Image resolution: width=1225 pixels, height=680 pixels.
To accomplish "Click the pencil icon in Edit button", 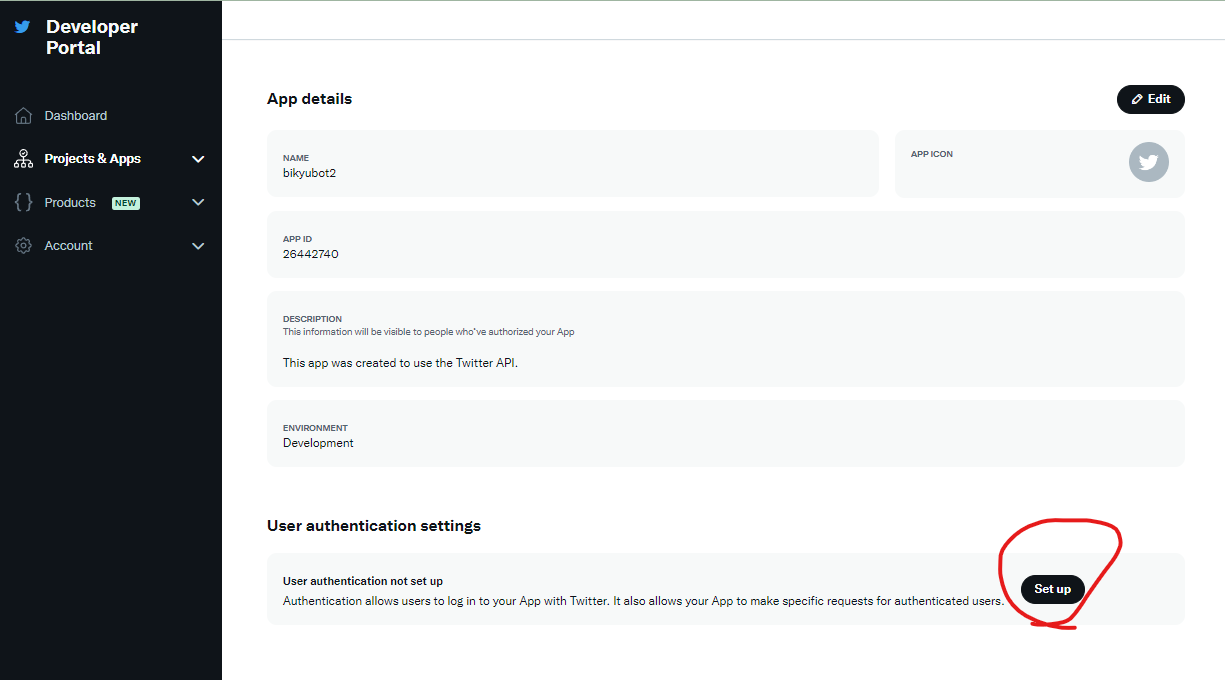I will click(1137, 100).
